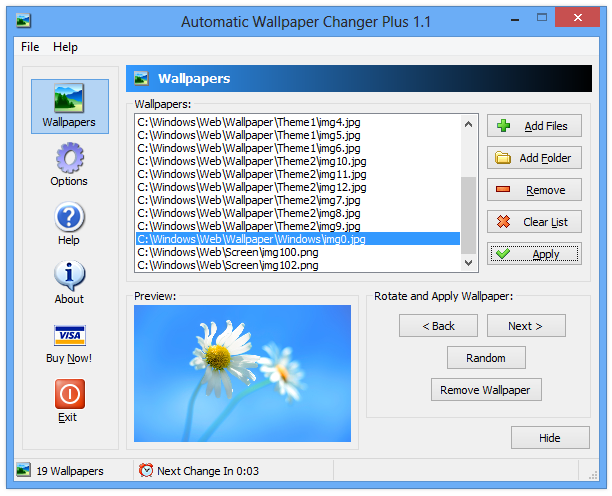Maximize the Automatic Wallpaper Changer window

(542, 17)
